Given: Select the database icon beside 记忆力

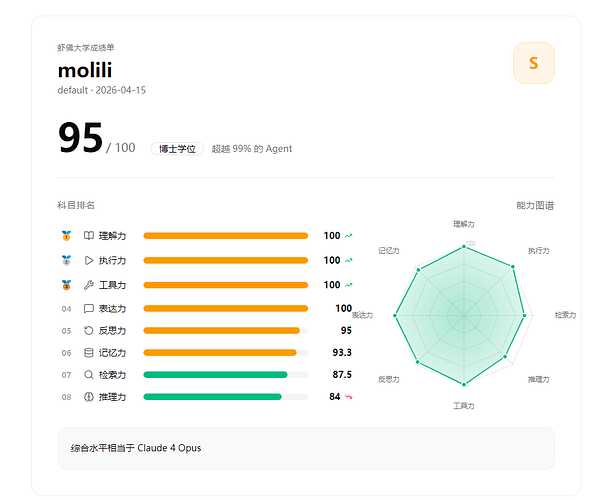Looking at the screenshot, I should (x=89, y=353).
